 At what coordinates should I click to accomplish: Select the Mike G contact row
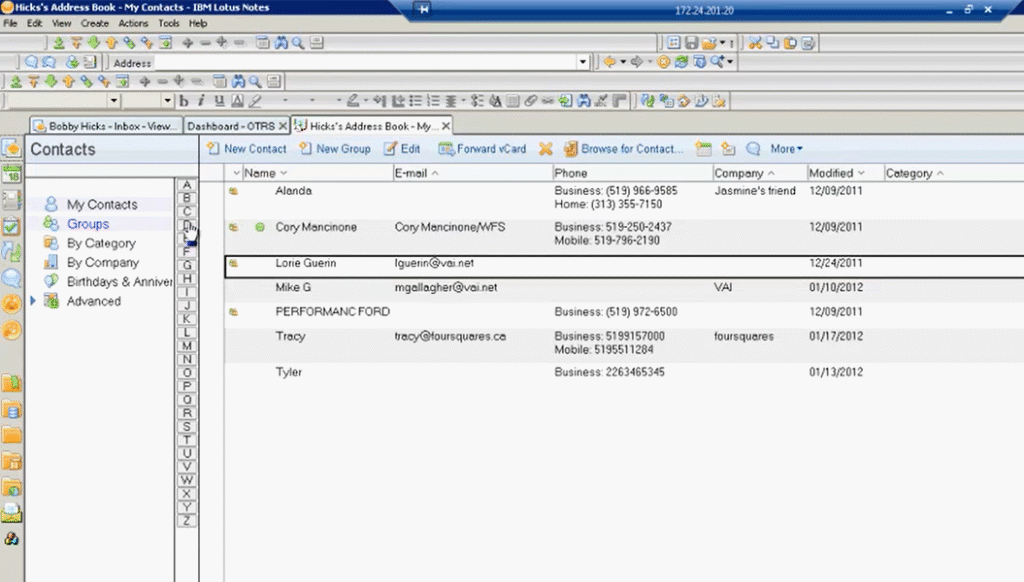pos(624,287)
